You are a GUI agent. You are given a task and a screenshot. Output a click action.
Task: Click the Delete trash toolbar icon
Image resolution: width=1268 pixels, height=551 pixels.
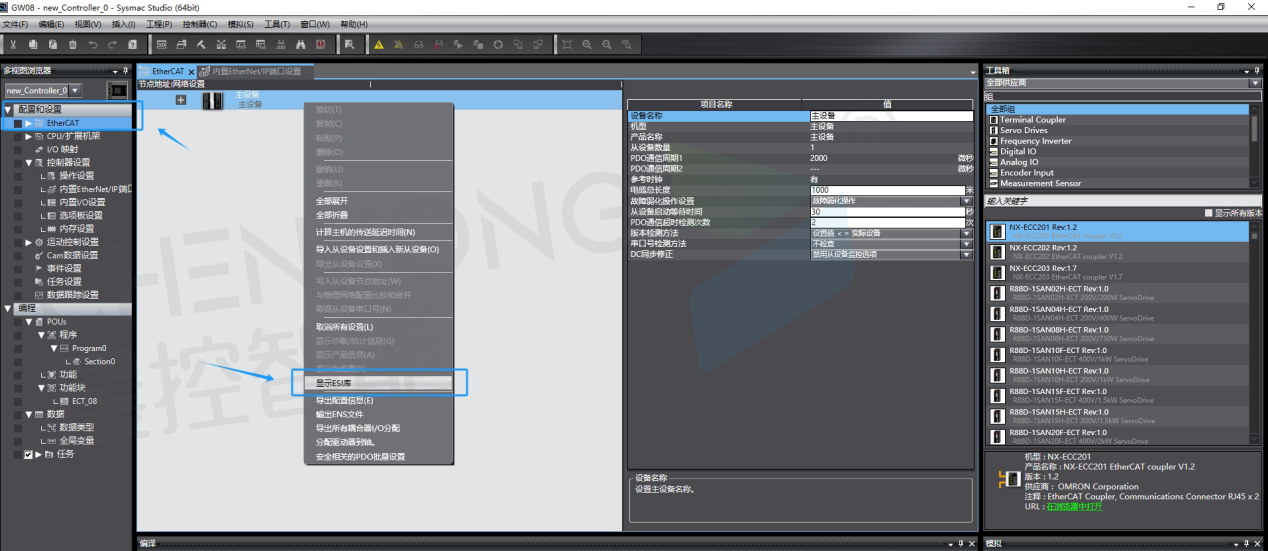coord(73,44)
